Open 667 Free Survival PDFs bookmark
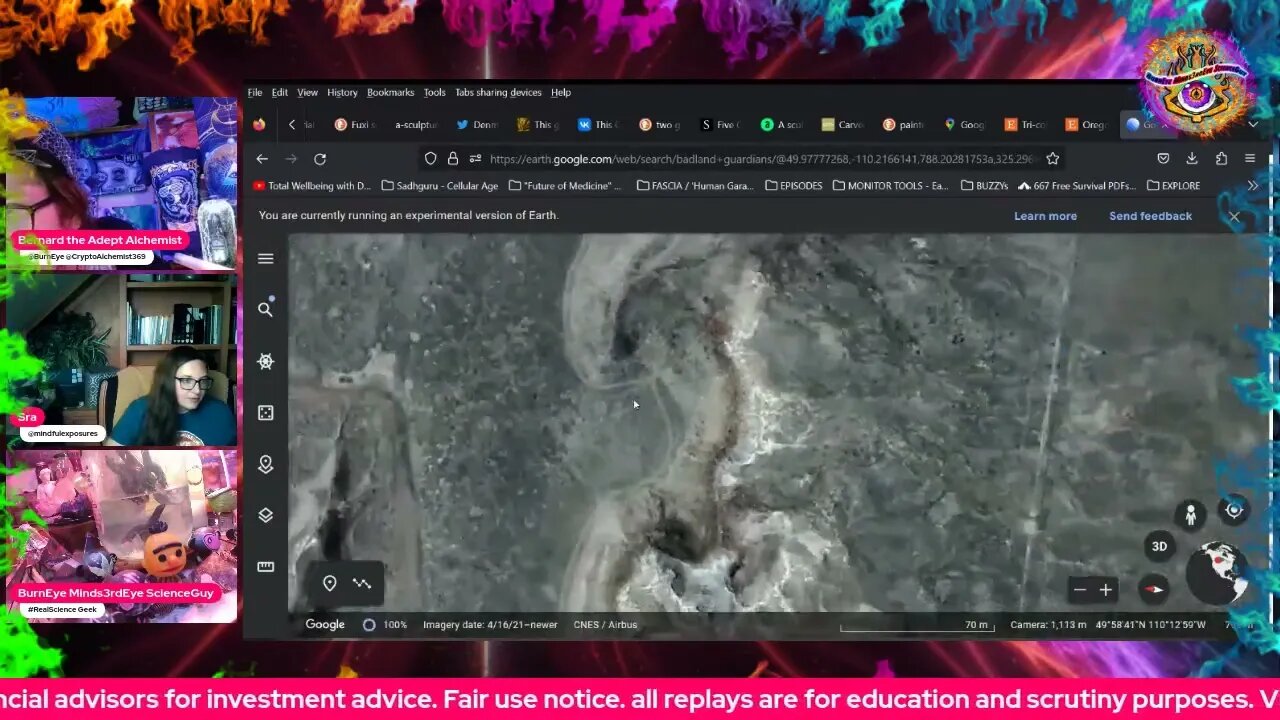1280x720 pixels. 1077,186
